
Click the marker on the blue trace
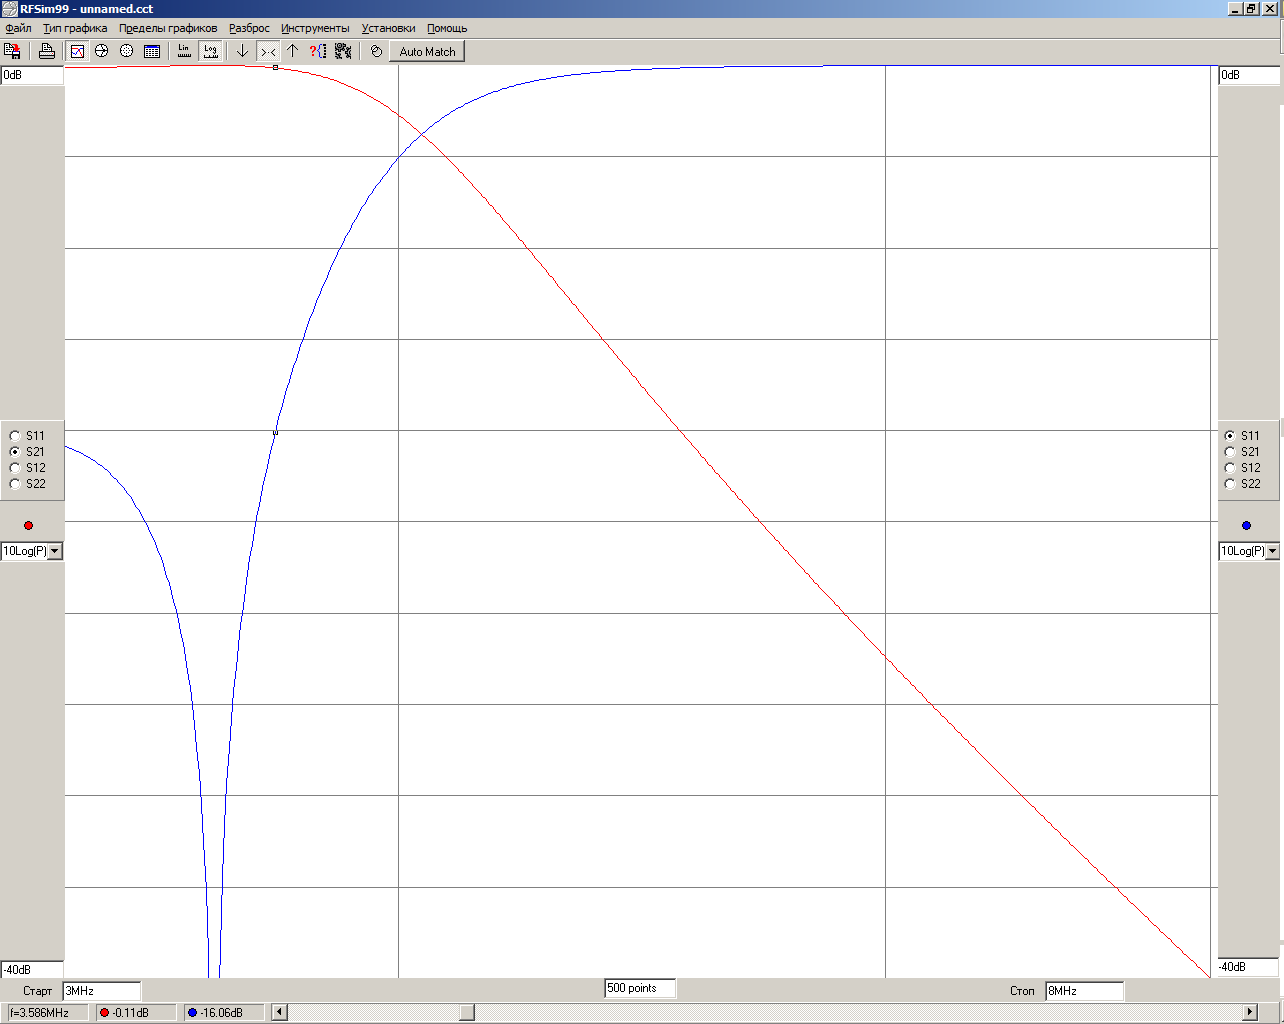pyautogui.click(x=275, y=433)
